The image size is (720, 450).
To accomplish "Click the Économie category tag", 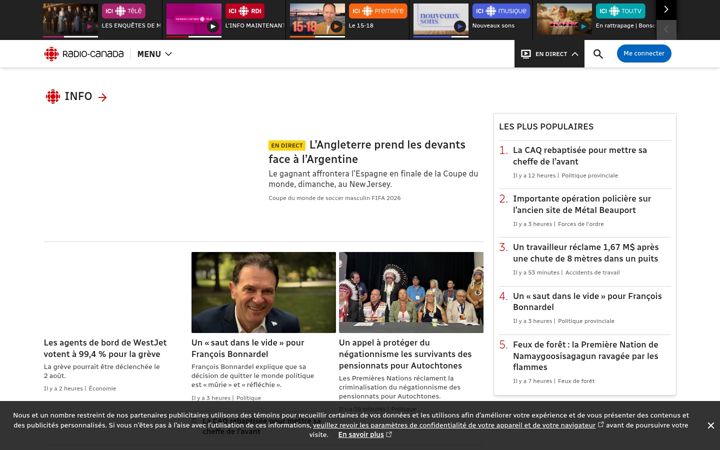I will click(x=102, y=388).
